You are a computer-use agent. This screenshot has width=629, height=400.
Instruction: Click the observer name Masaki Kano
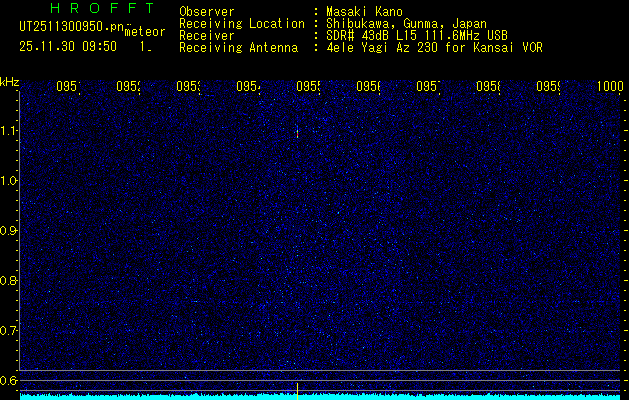click(x=364, y=11)
